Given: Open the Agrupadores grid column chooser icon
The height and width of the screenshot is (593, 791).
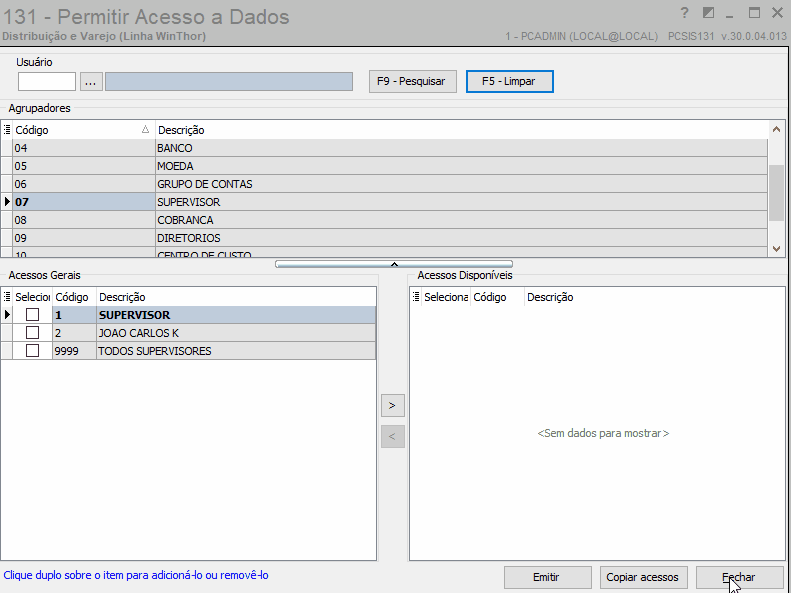Looking at the screenshot, I should click(7, 130).
